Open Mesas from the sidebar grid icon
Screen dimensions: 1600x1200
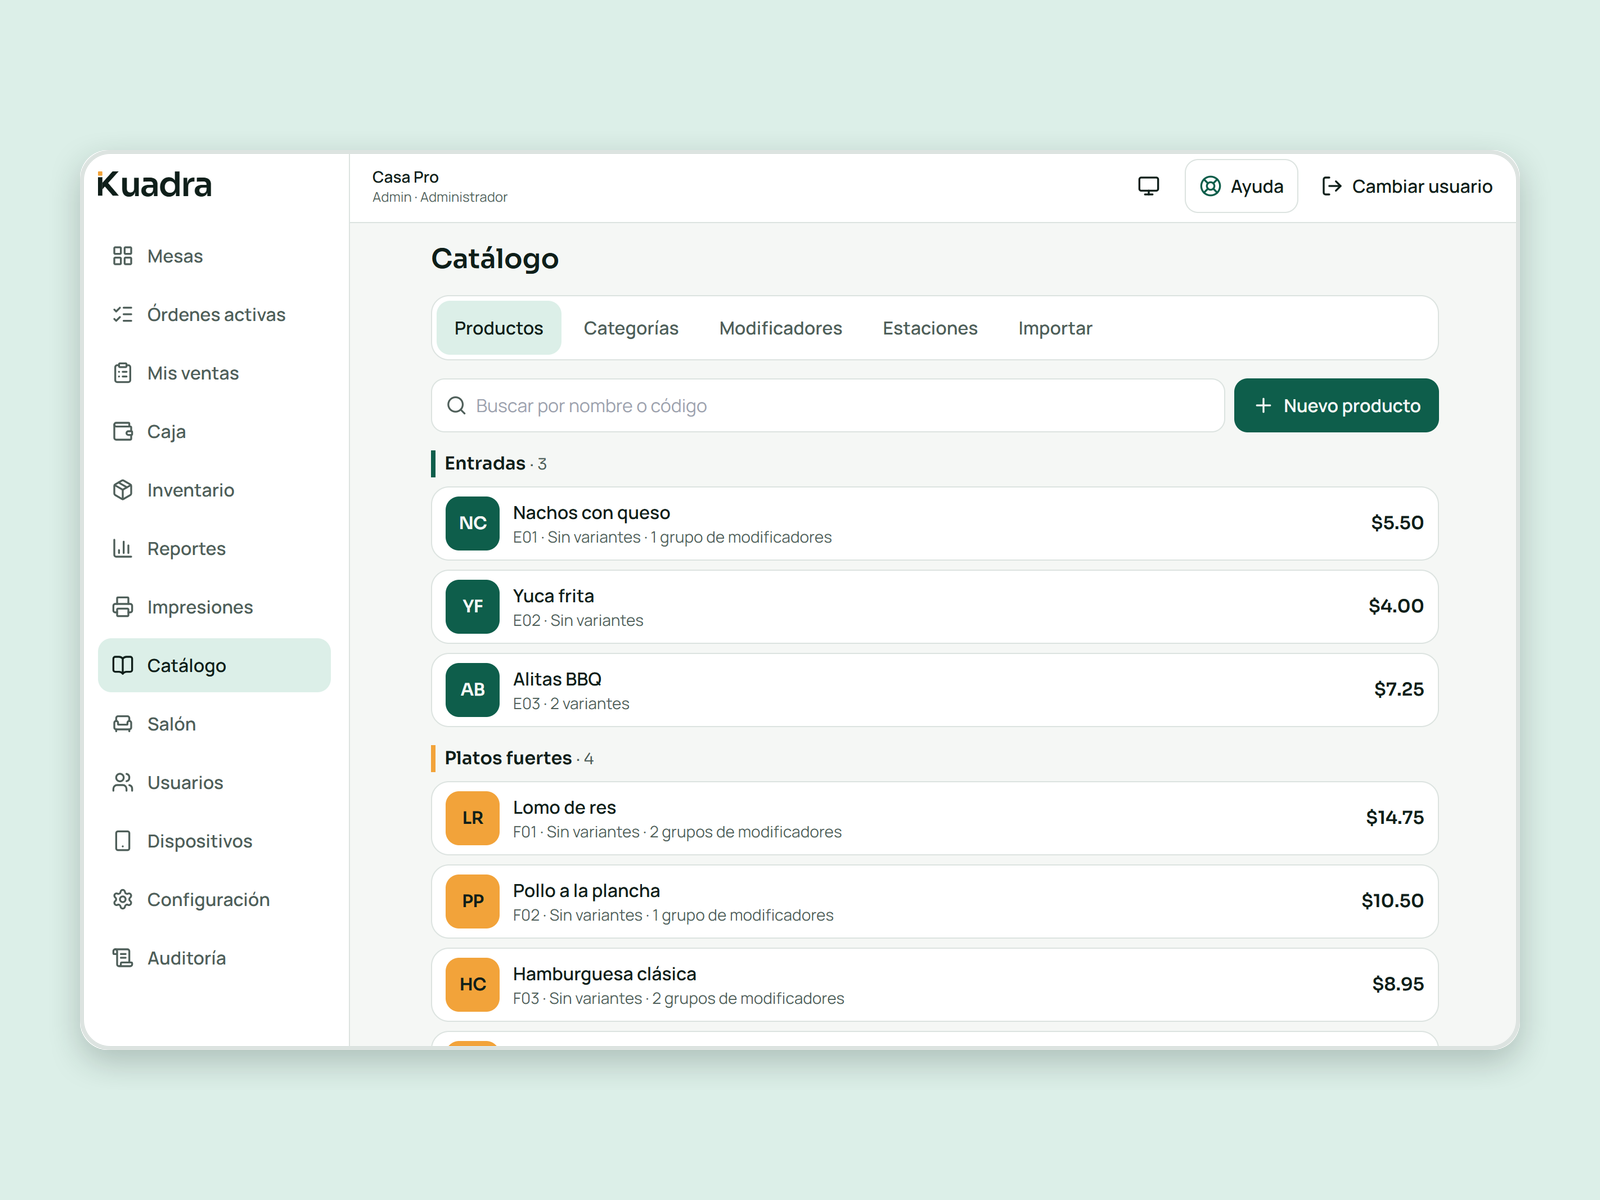tap(122, 256)
